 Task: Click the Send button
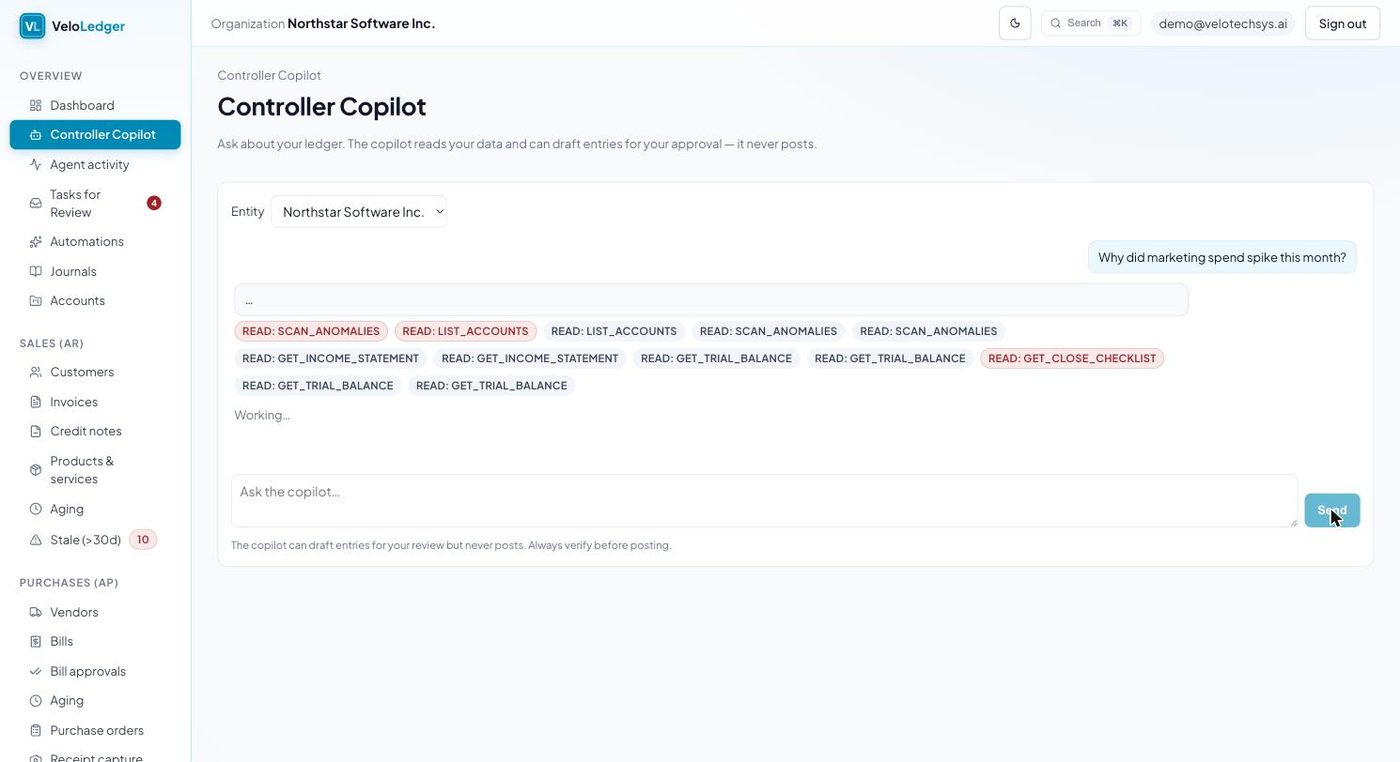tap(1332, 510)
